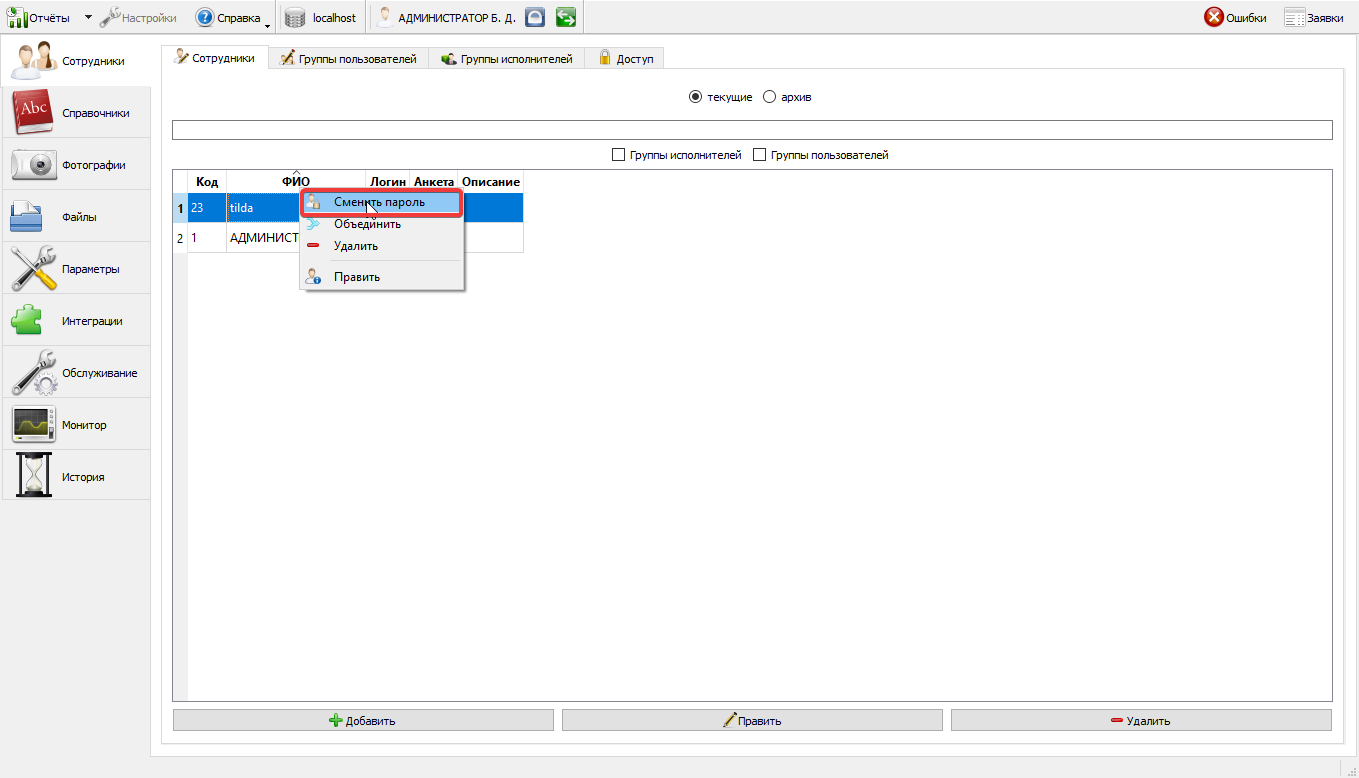The image size is (1359, 778).
Task: Click the code cell with value 23
Action: pos(207,208)
